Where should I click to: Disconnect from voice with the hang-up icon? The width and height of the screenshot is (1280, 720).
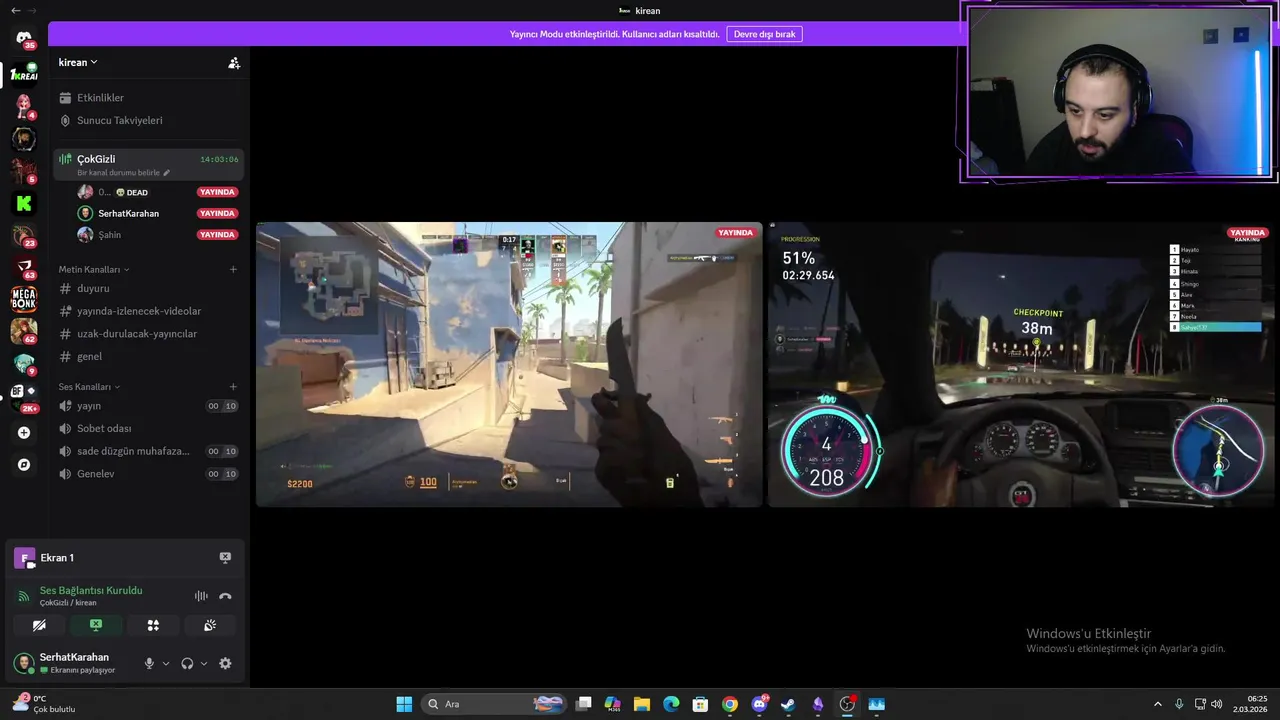(x=225, y=596)
